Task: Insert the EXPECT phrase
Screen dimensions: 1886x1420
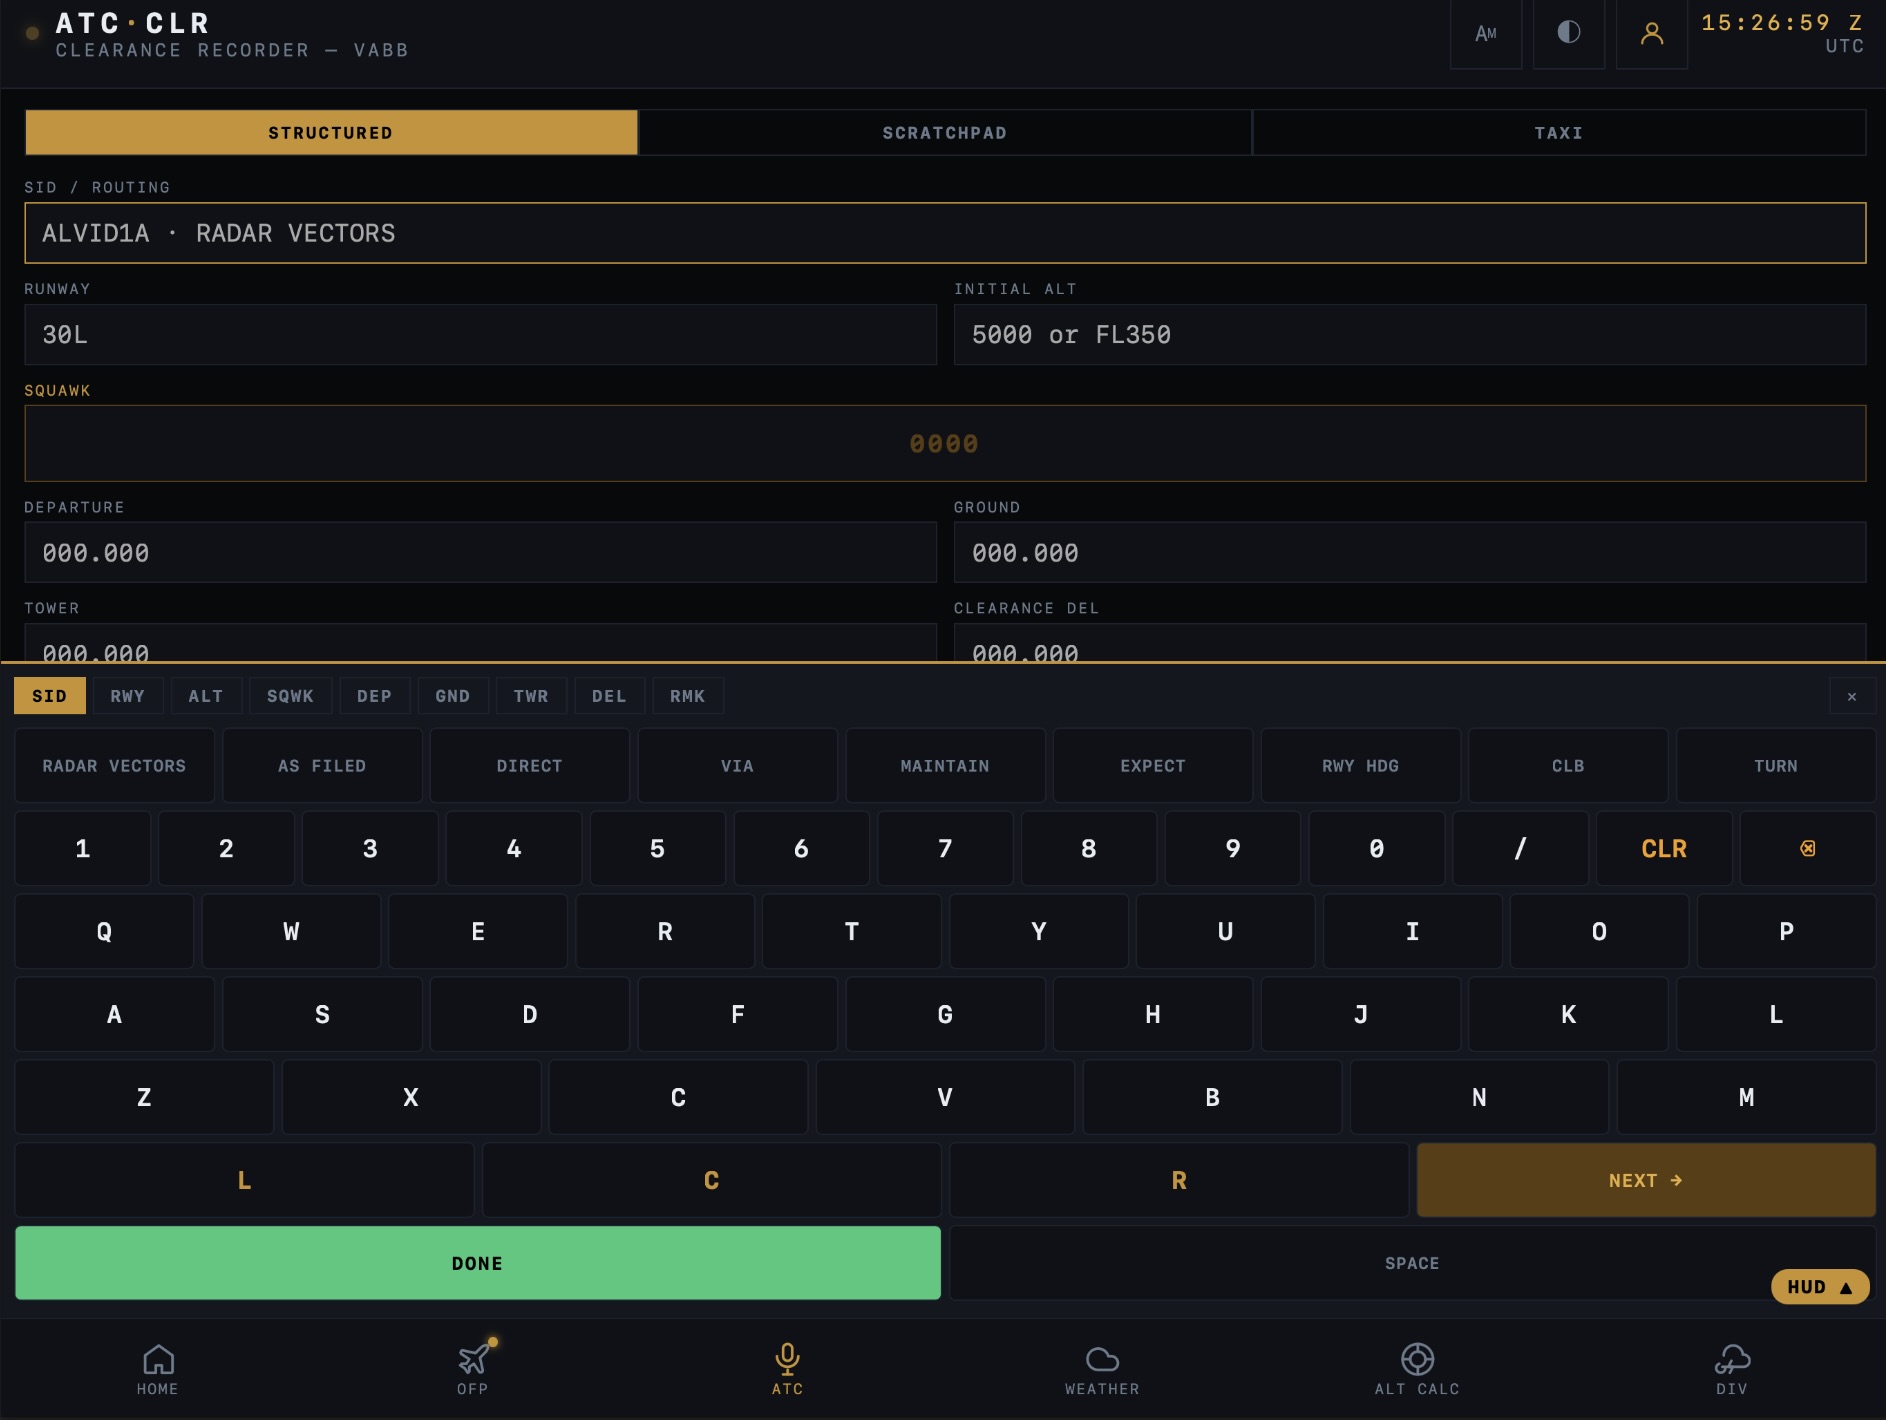Action: pyautogui.click(x=1153, y=766)
